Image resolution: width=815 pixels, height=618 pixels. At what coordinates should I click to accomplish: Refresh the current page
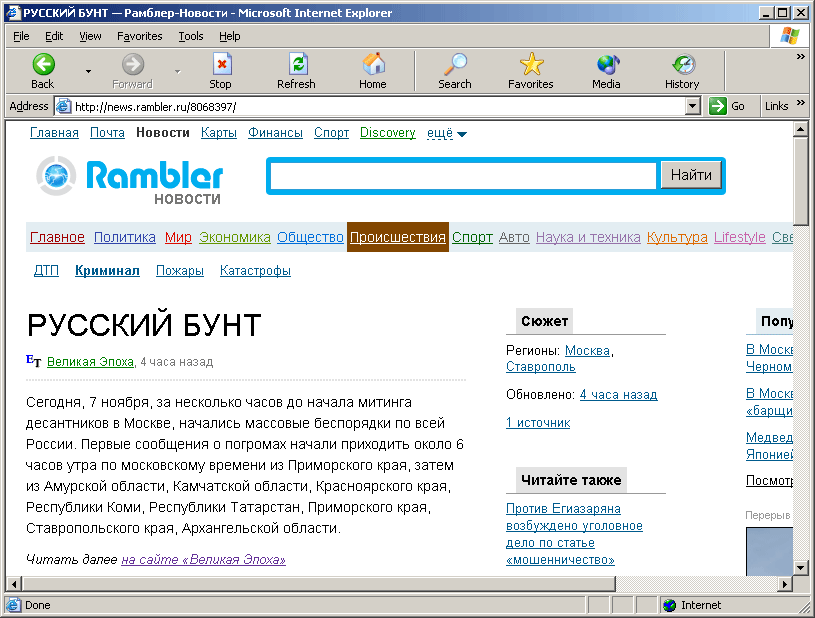pyautogui.click(x=296, y=66)
